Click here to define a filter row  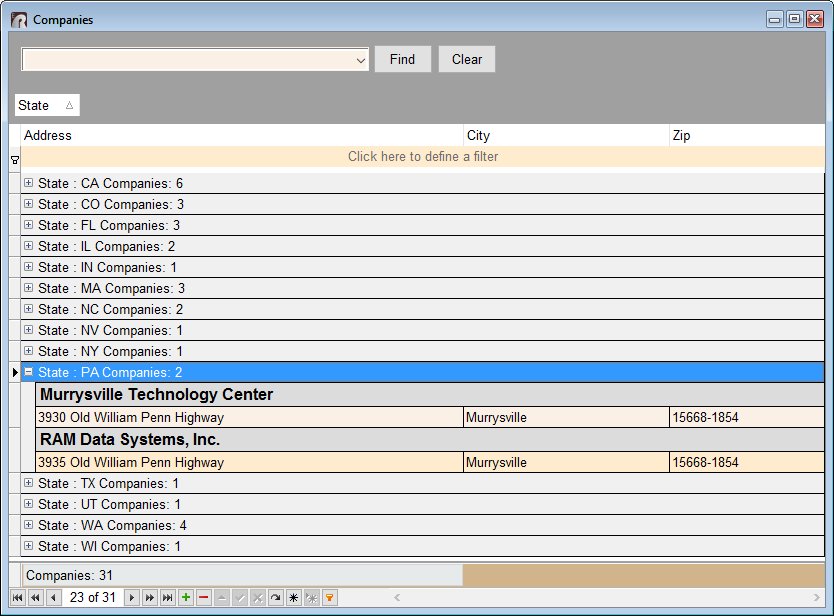pyautogui.click(x=422, y=157)
